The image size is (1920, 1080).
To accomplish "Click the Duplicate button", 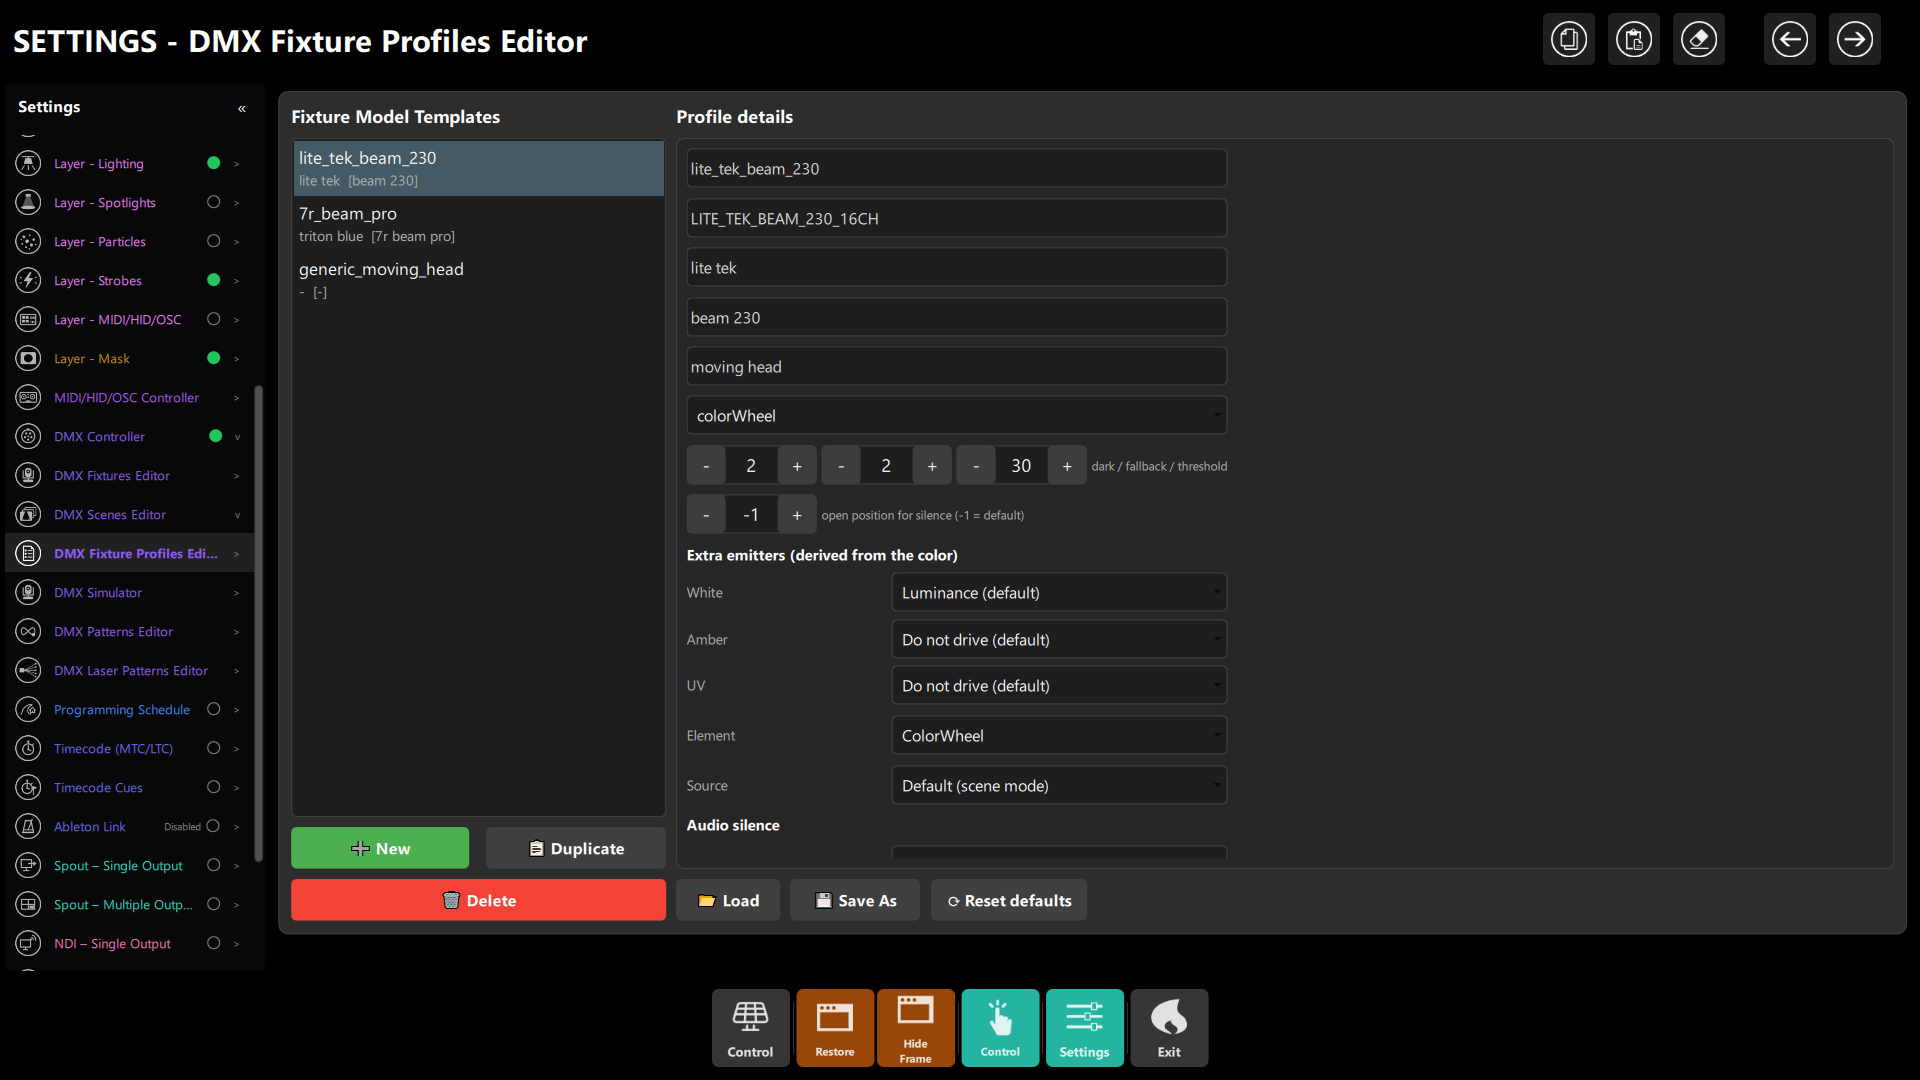I will tap(576, 848).
